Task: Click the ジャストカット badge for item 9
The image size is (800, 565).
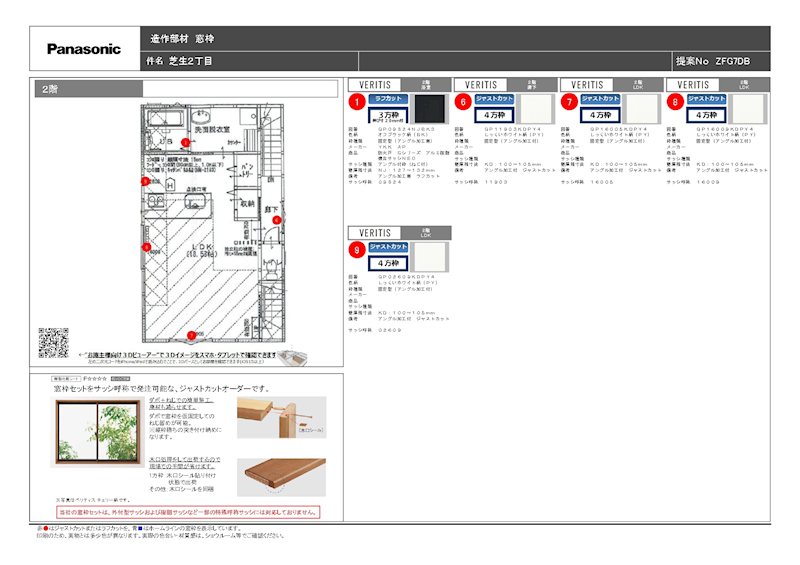Action: (388, 247)
